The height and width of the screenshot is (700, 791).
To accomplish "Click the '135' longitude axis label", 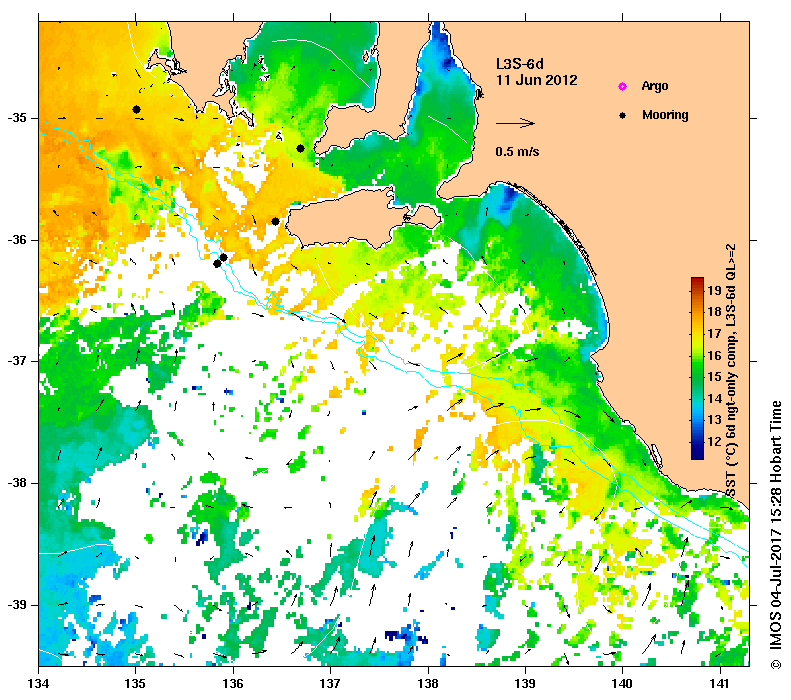I will pyautogui.click(x=136, y=684).
